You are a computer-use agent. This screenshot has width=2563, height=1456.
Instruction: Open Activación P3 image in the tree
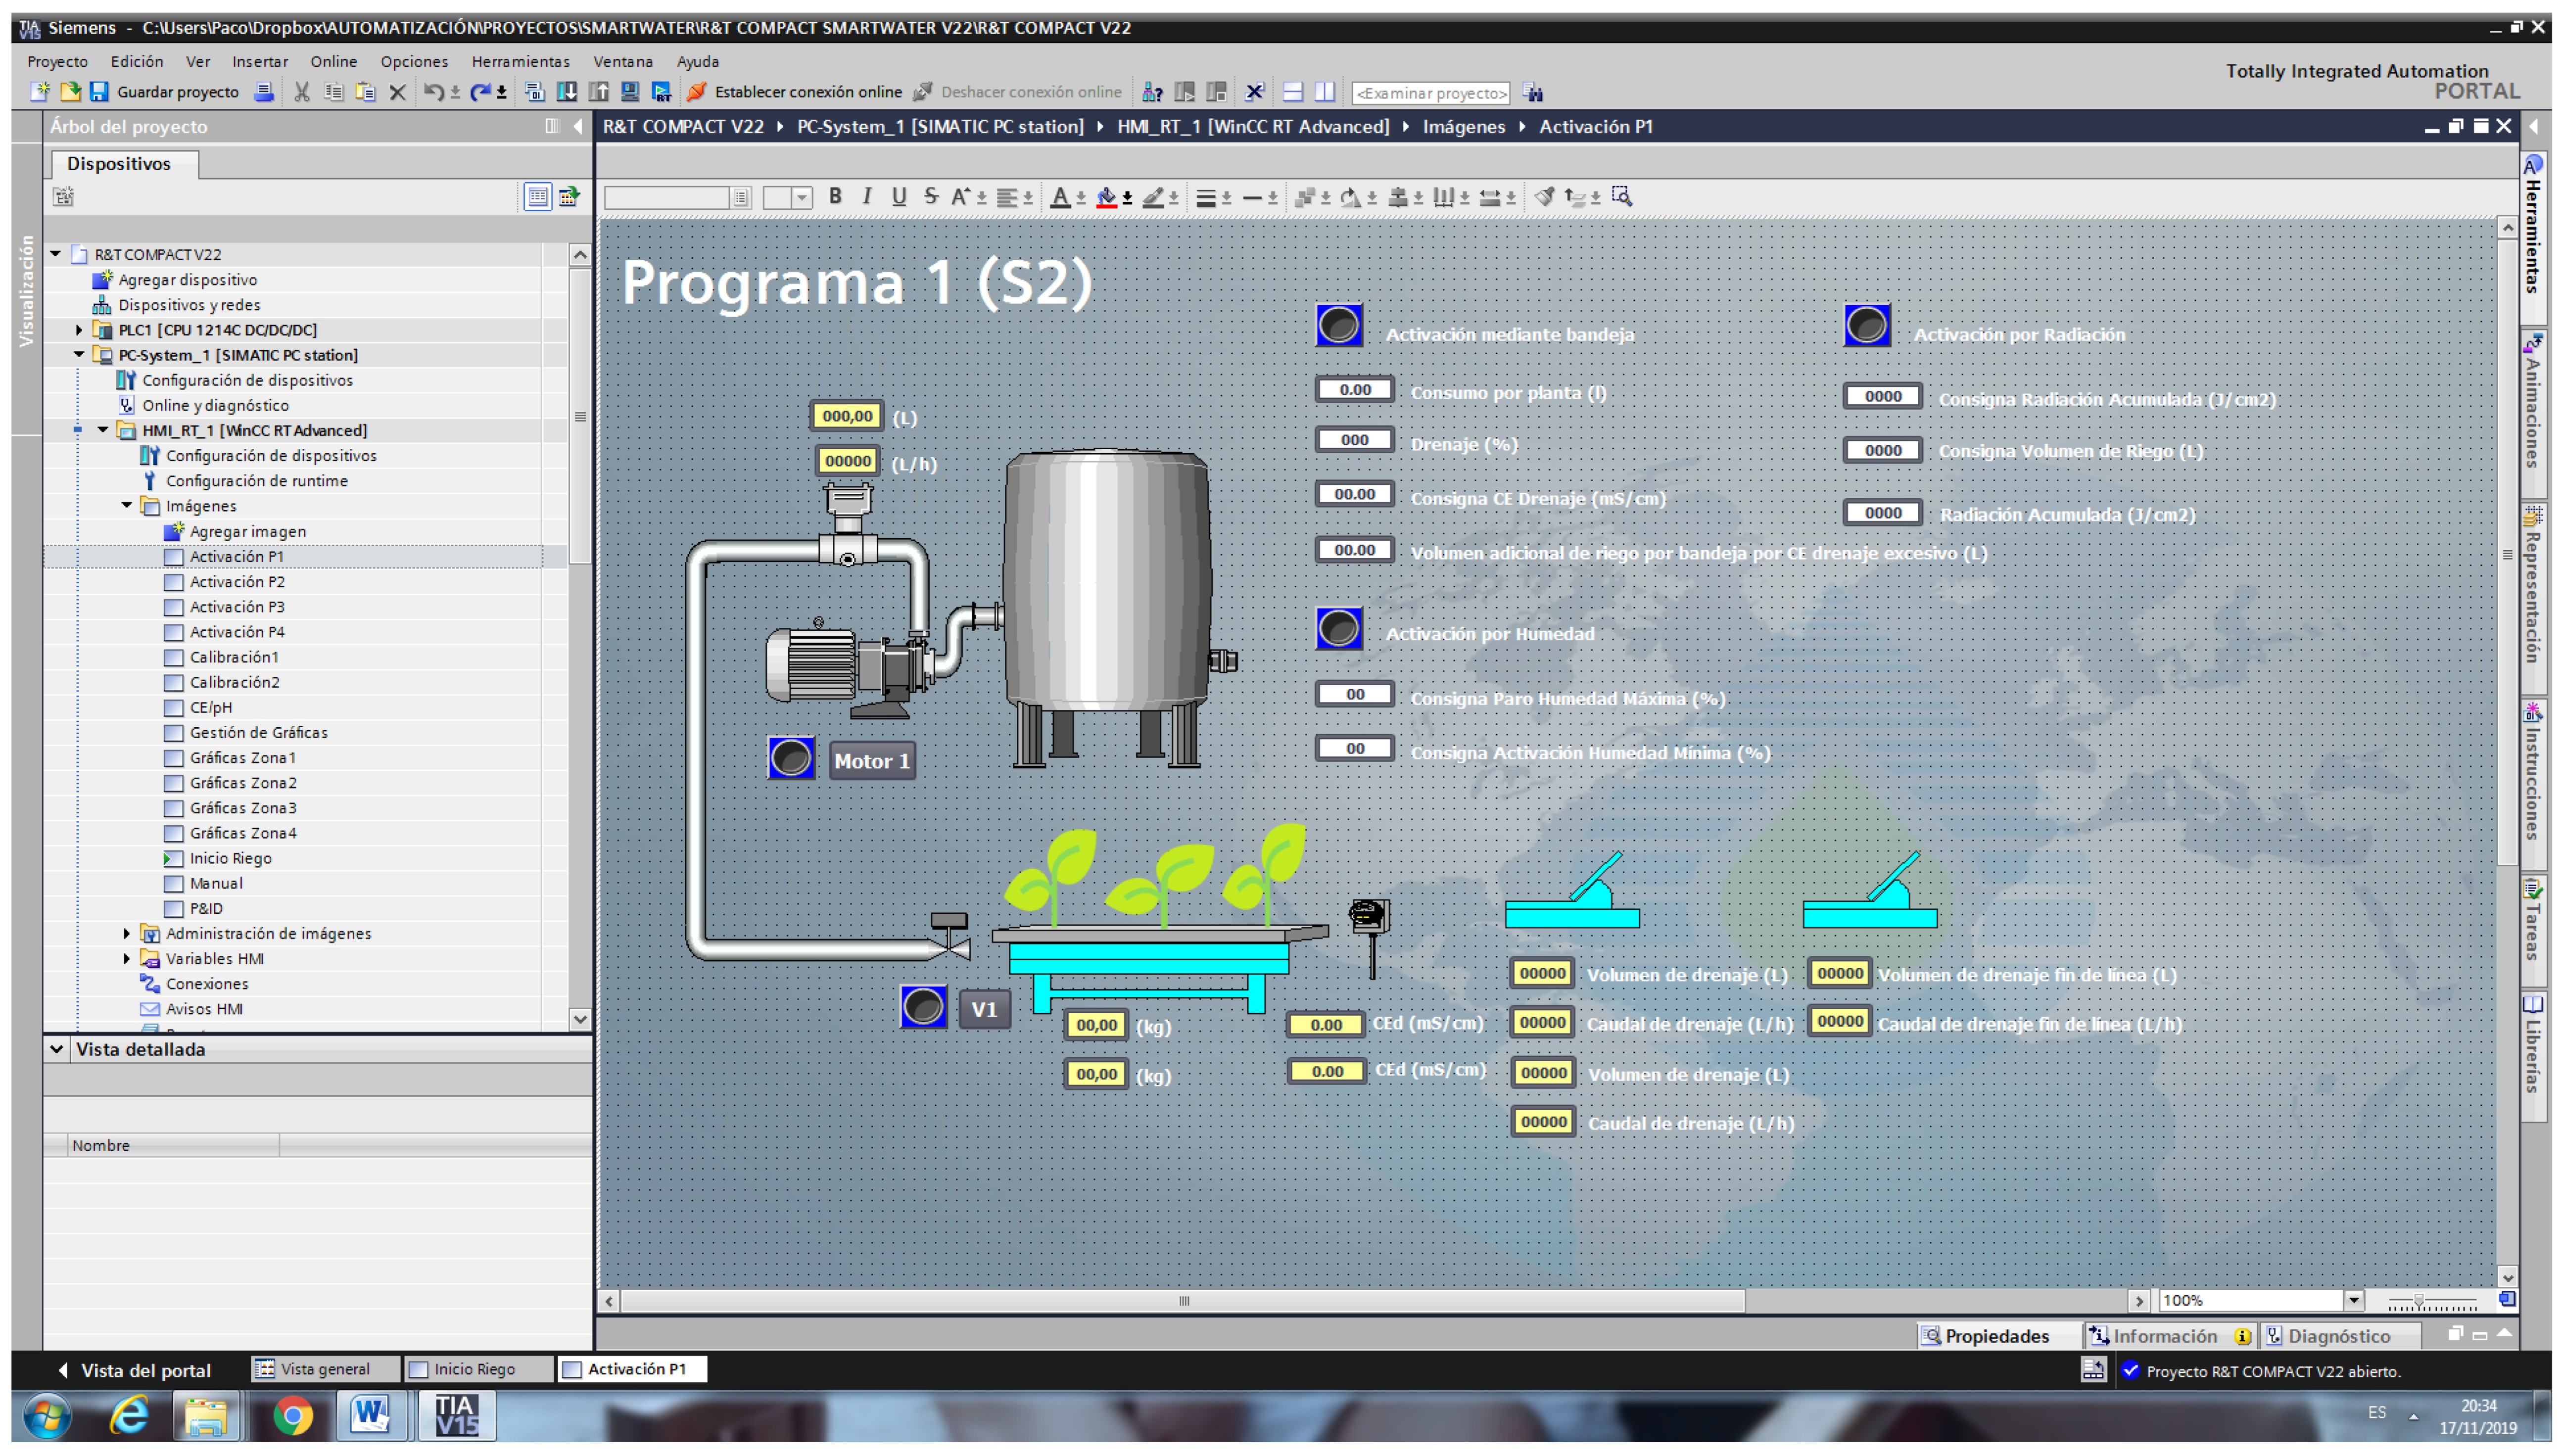237,607
